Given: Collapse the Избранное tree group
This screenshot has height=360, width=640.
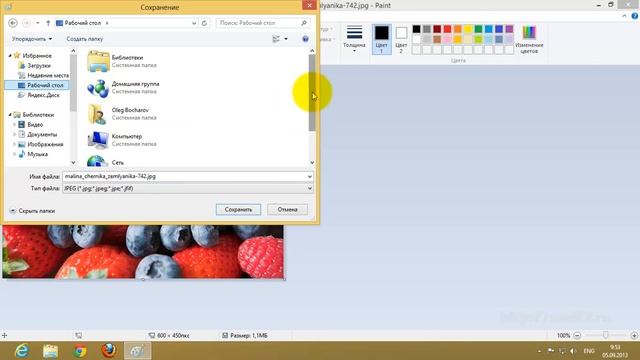Looking at the screenshot, I should (10, 56).
